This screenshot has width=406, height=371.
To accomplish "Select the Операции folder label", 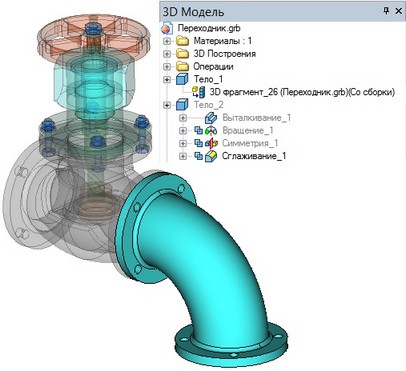I will pos(213,67).
